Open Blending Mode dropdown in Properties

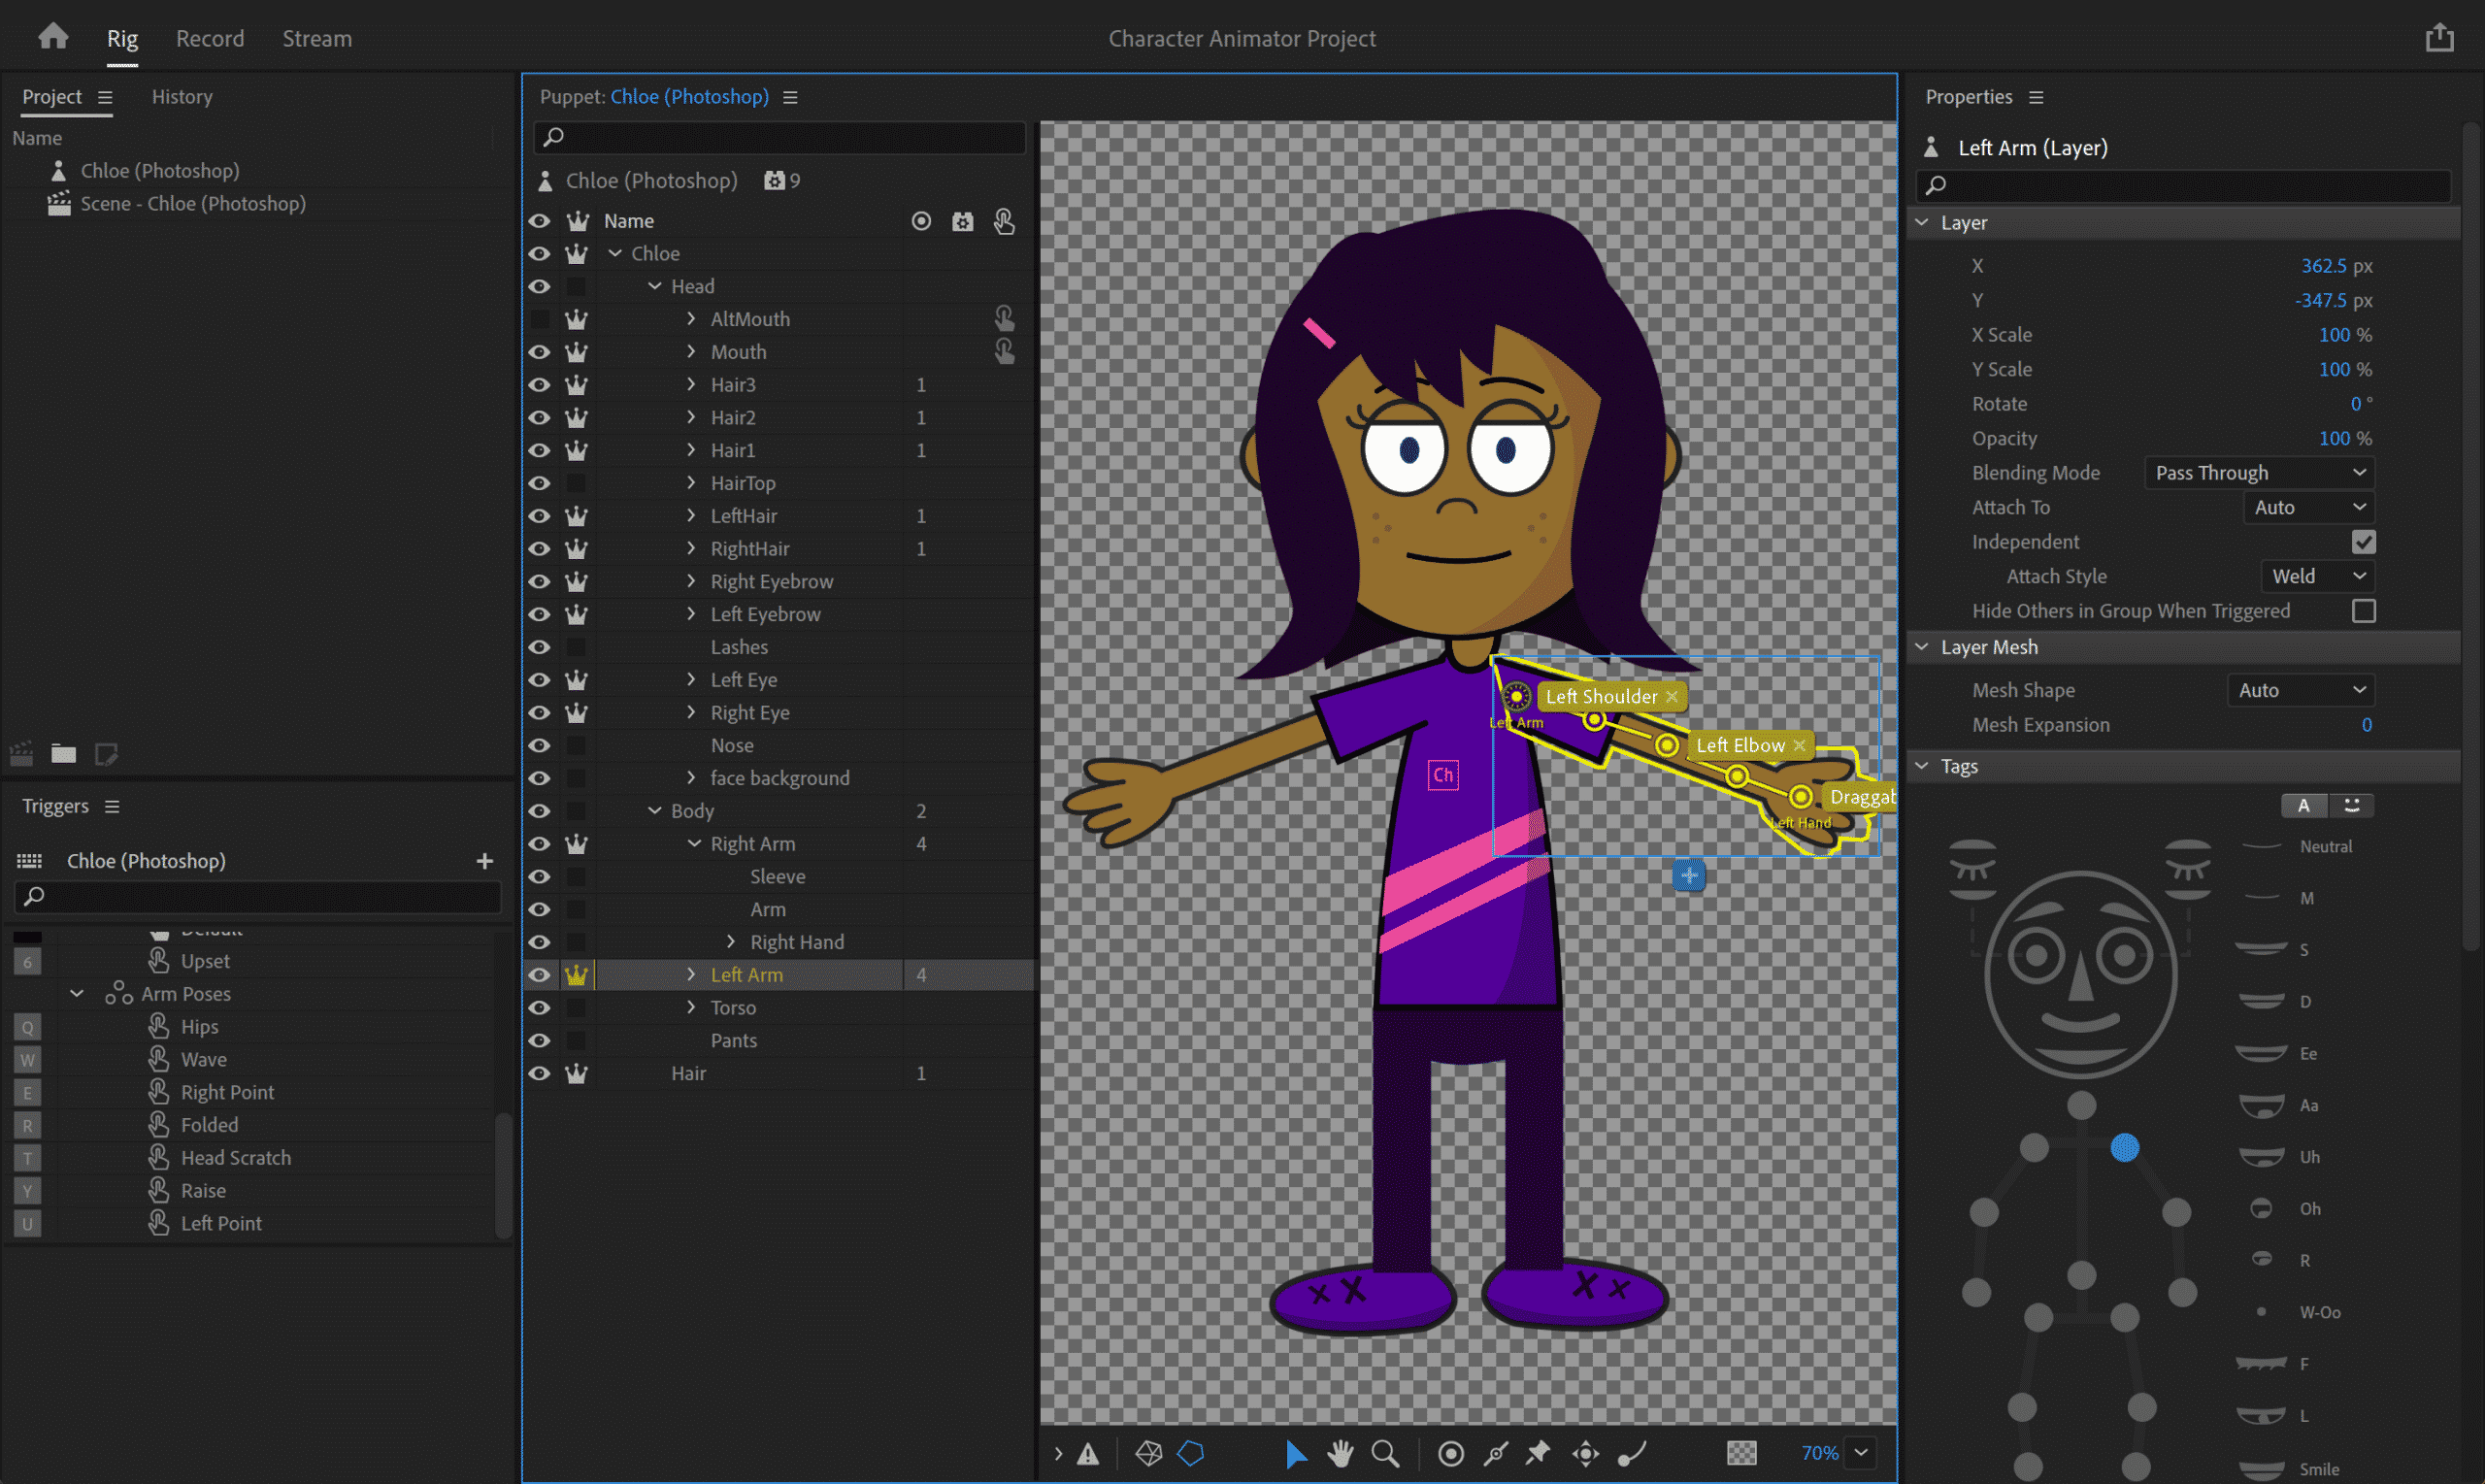pos(2263,472)
